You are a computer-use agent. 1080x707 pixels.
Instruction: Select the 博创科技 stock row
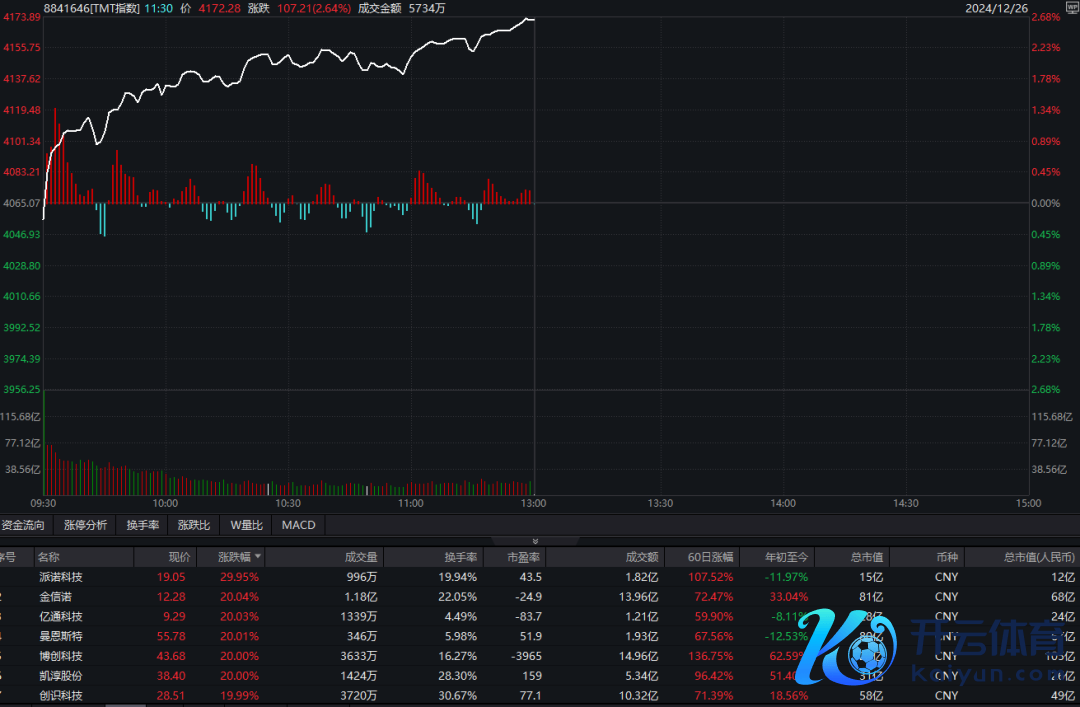point(61,656)
